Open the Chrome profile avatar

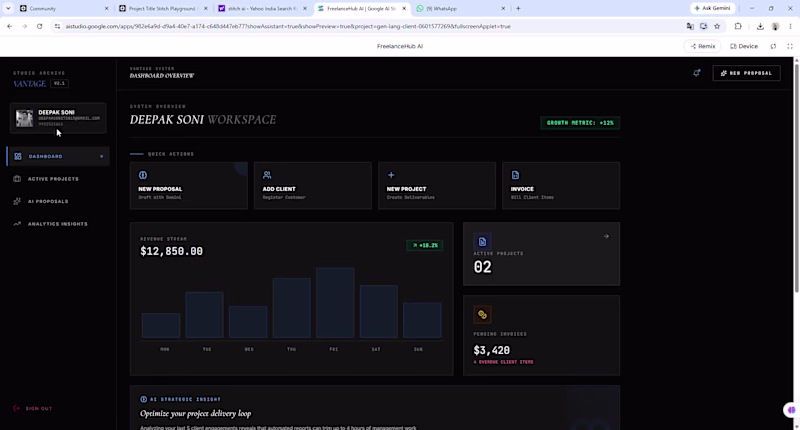[775, 26]
